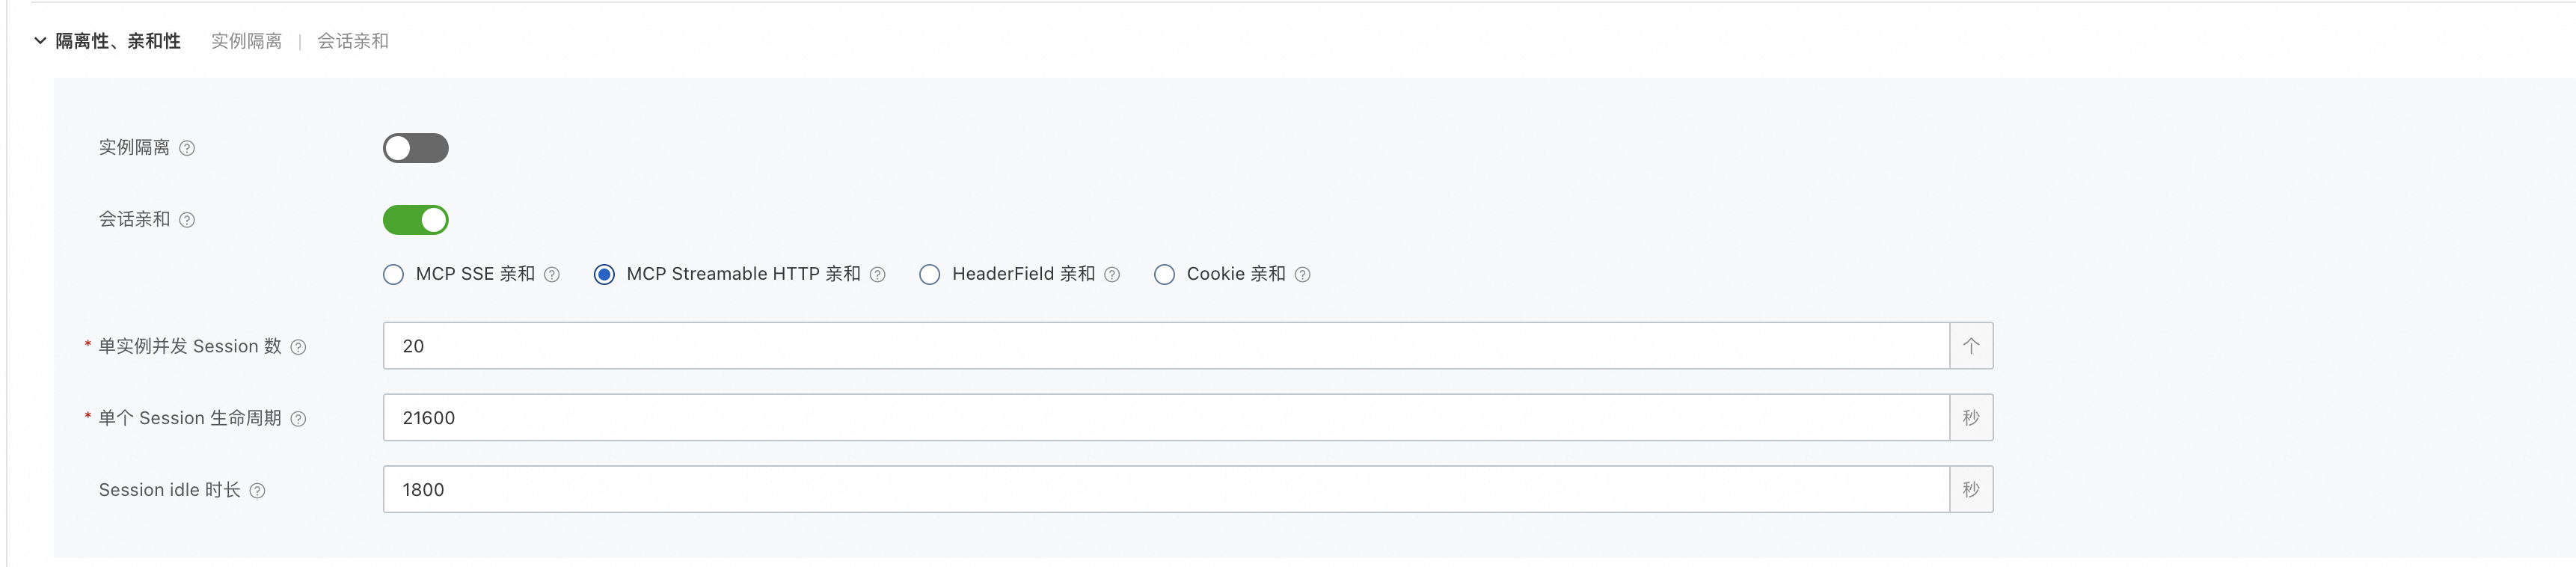
Task: Select MCP SSE 亲和 radio button
Action: click(394, 275)
